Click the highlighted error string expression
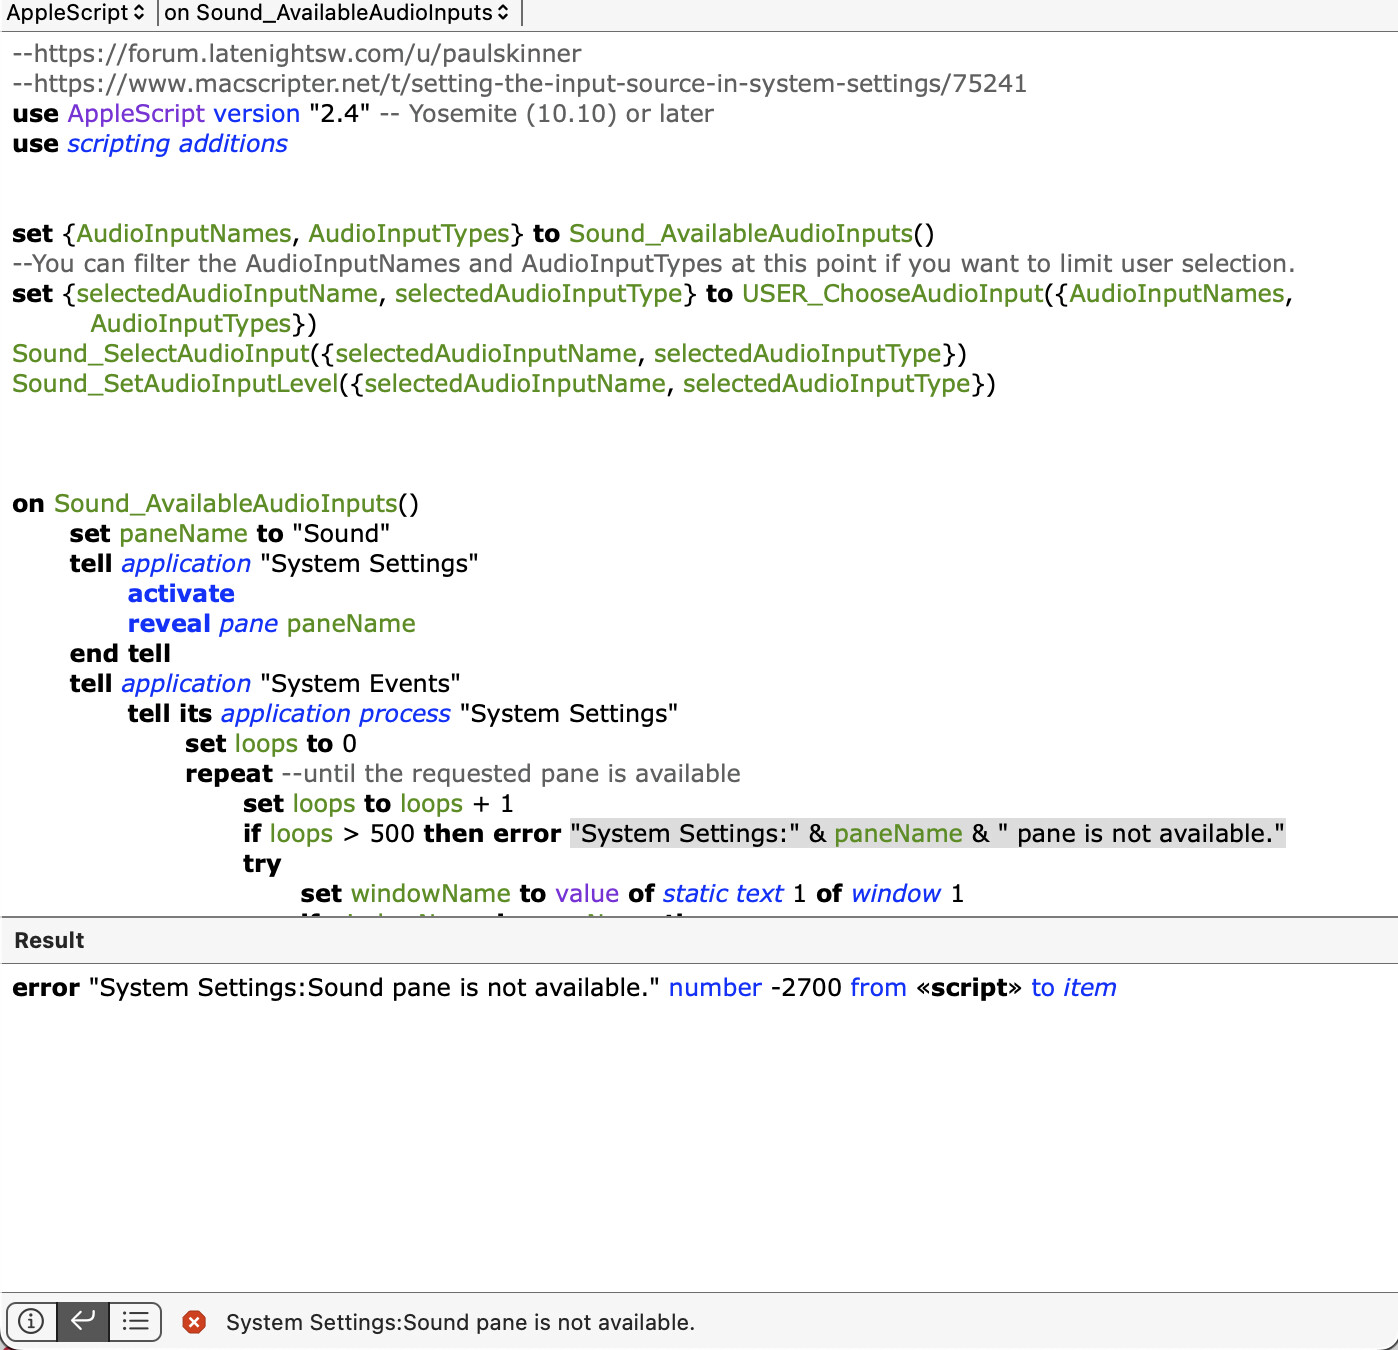This screenshot has width=1398, height=1350. 928,834
